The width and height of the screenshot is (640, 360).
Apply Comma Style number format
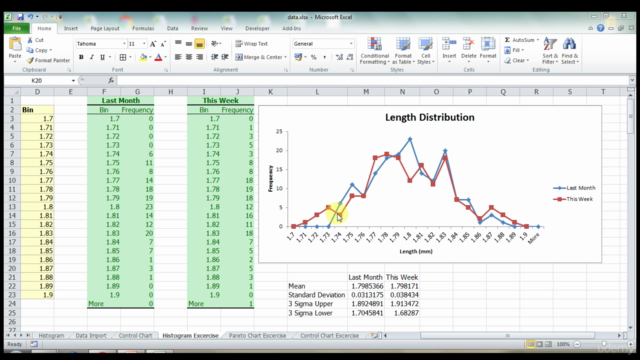pyautogui.click(x=324, y=57)
